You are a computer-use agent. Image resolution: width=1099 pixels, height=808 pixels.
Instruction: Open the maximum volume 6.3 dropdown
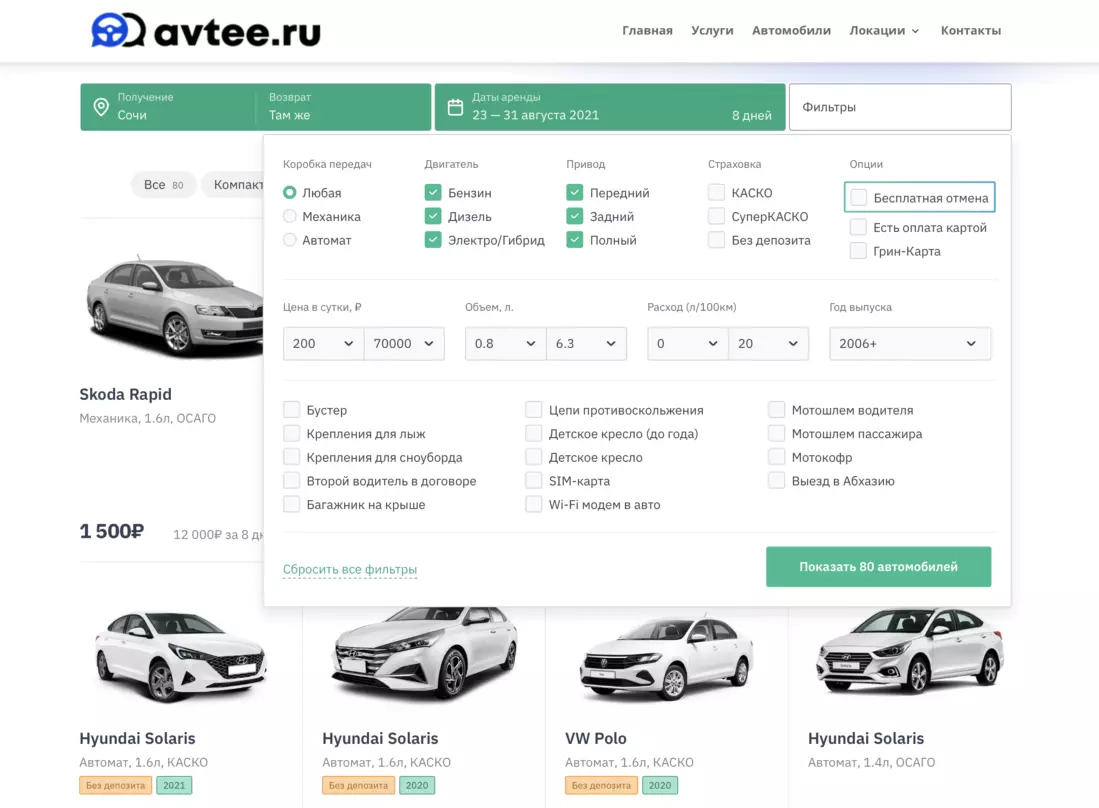(x=586, y=343)
